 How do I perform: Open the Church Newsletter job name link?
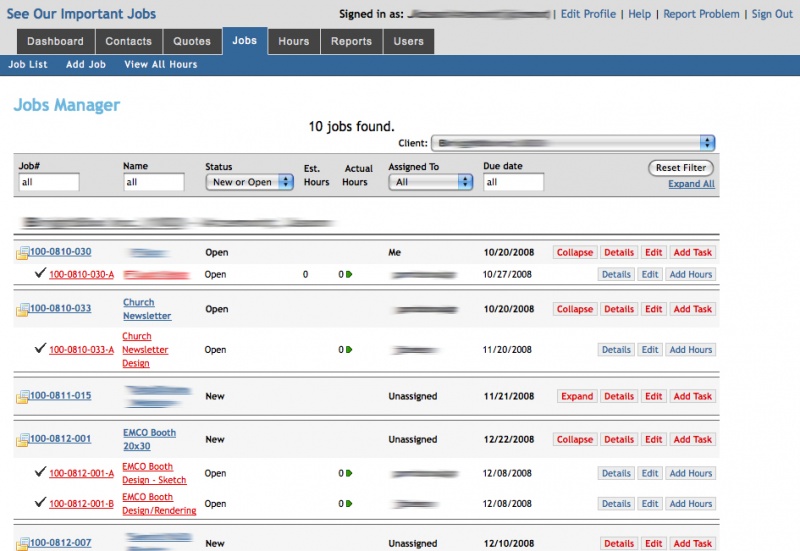[x=147, y=309]
